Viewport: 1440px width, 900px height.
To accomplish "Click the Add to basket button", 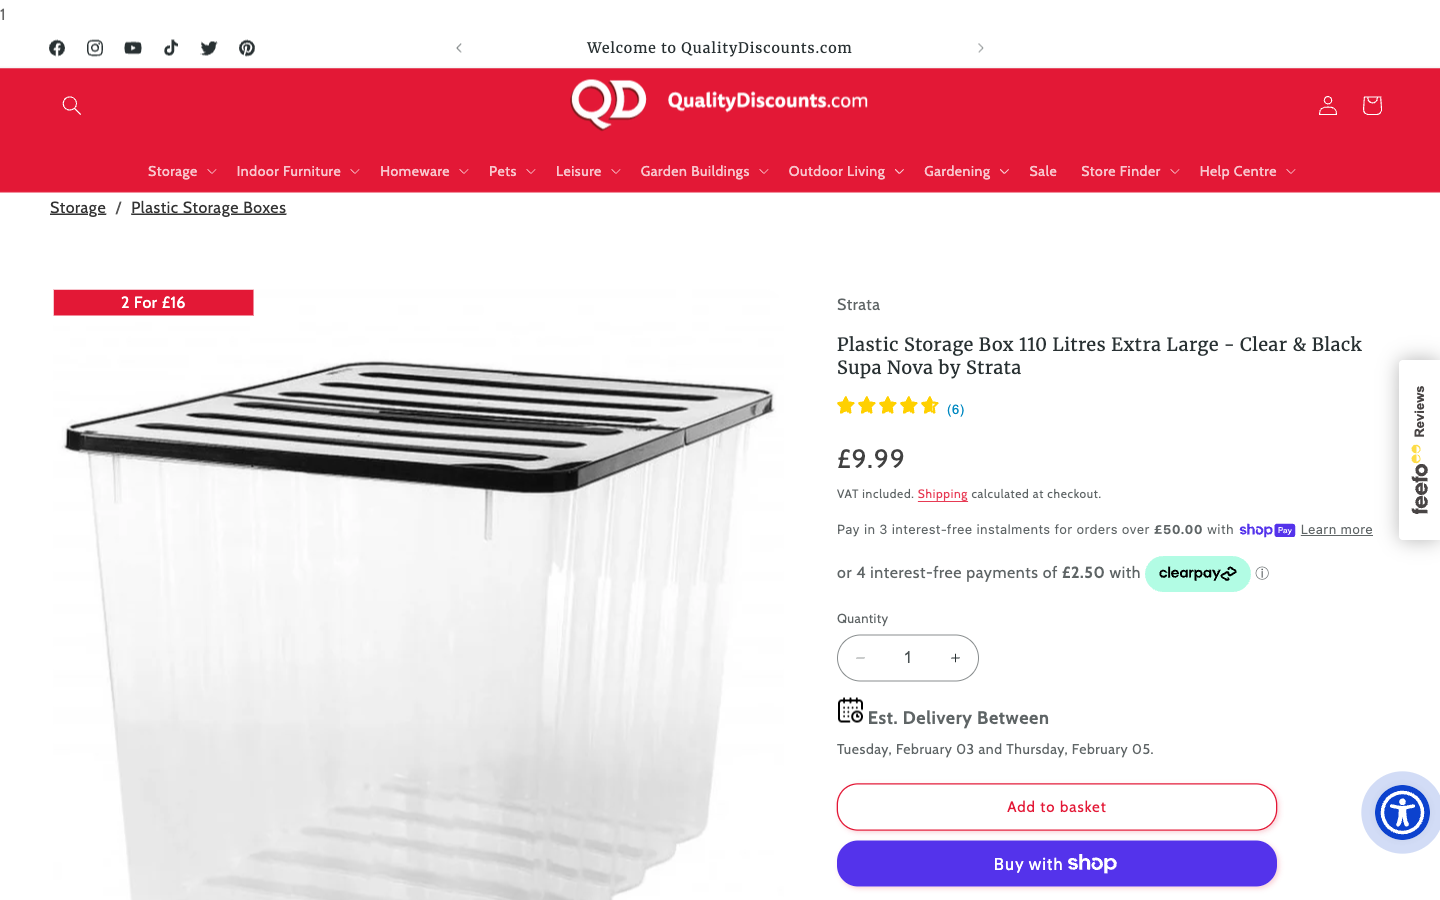I will 1056,807.
